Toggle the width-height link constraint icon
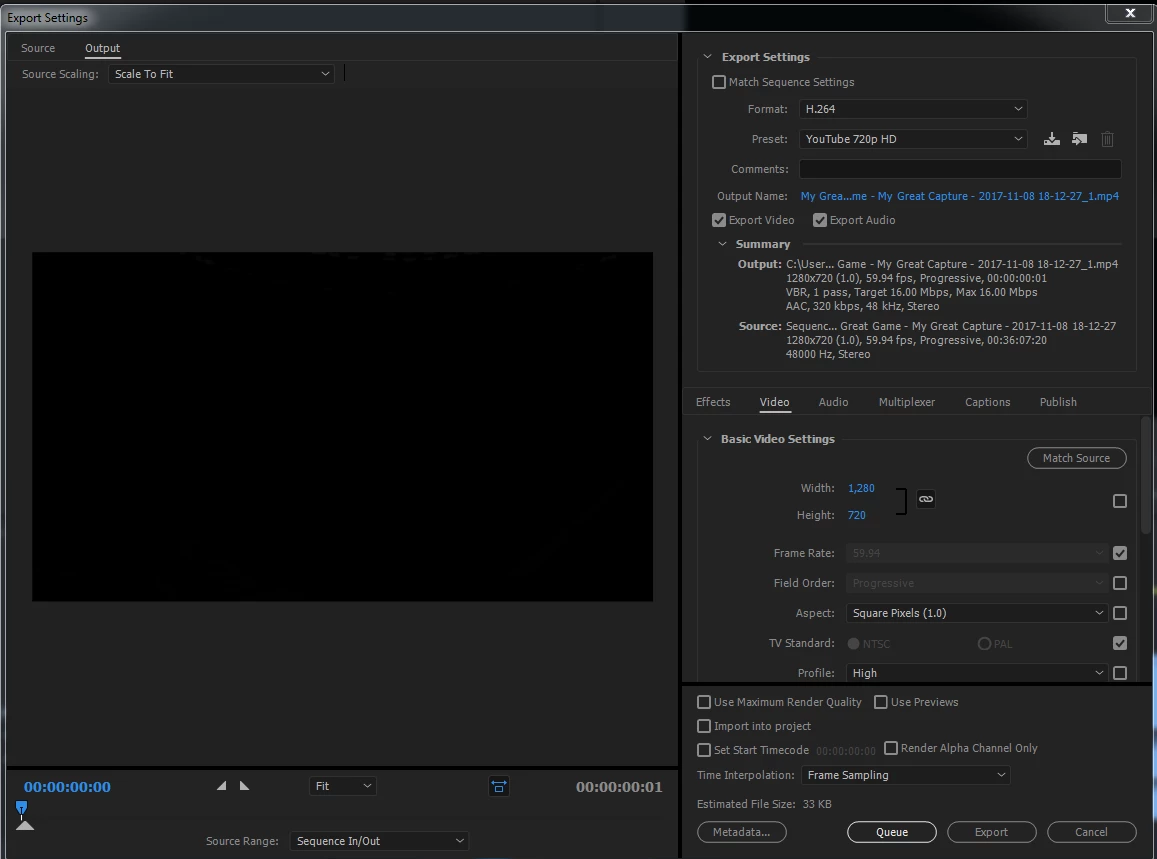Viewport: 1157px width, 859px height. (925, 499)
